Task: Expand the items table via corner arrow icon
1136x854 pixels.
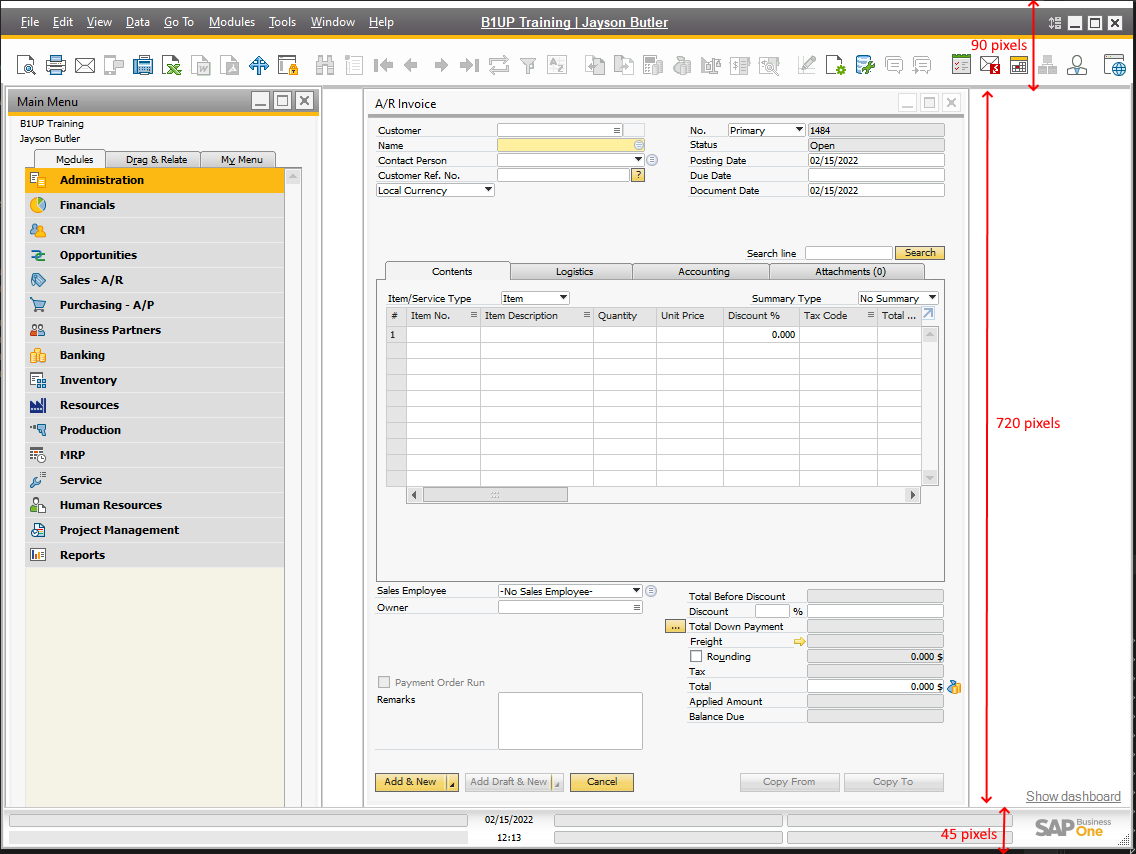Action: (928, 314)
